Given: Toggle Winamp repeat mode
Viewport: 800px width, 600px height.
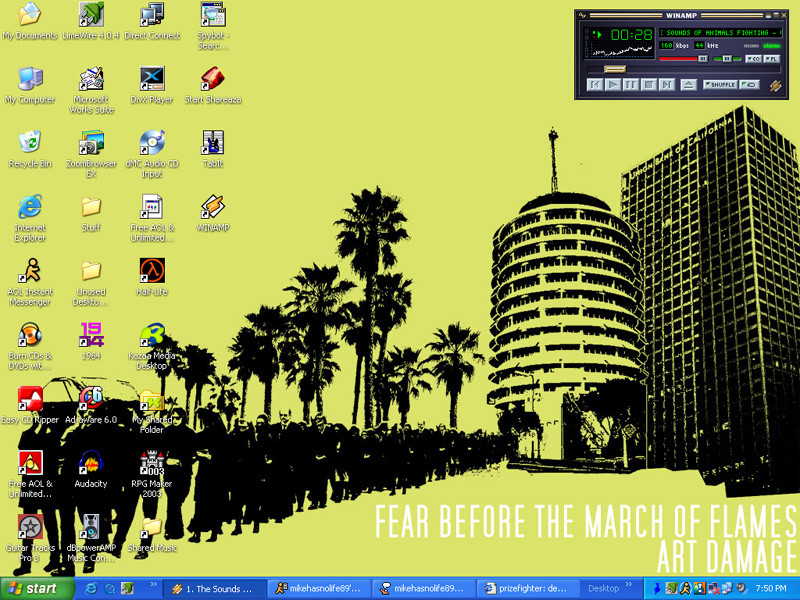Looking at the screenshot, I should pyautogui.click(x=749, y=85).
